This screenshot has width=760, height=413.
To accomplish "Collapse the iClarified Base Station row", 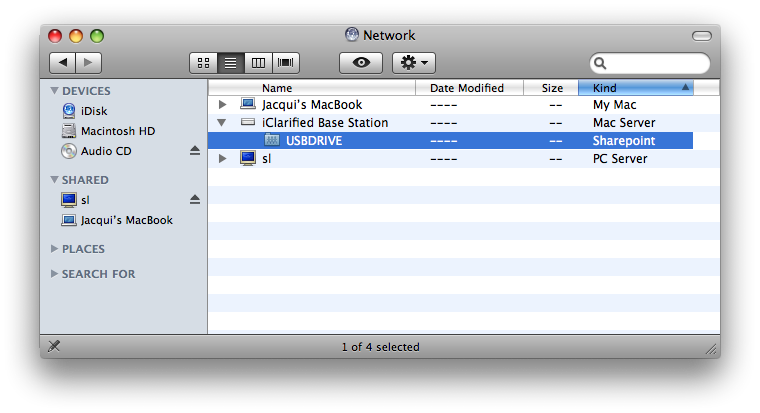I will (x=223, y=123).
